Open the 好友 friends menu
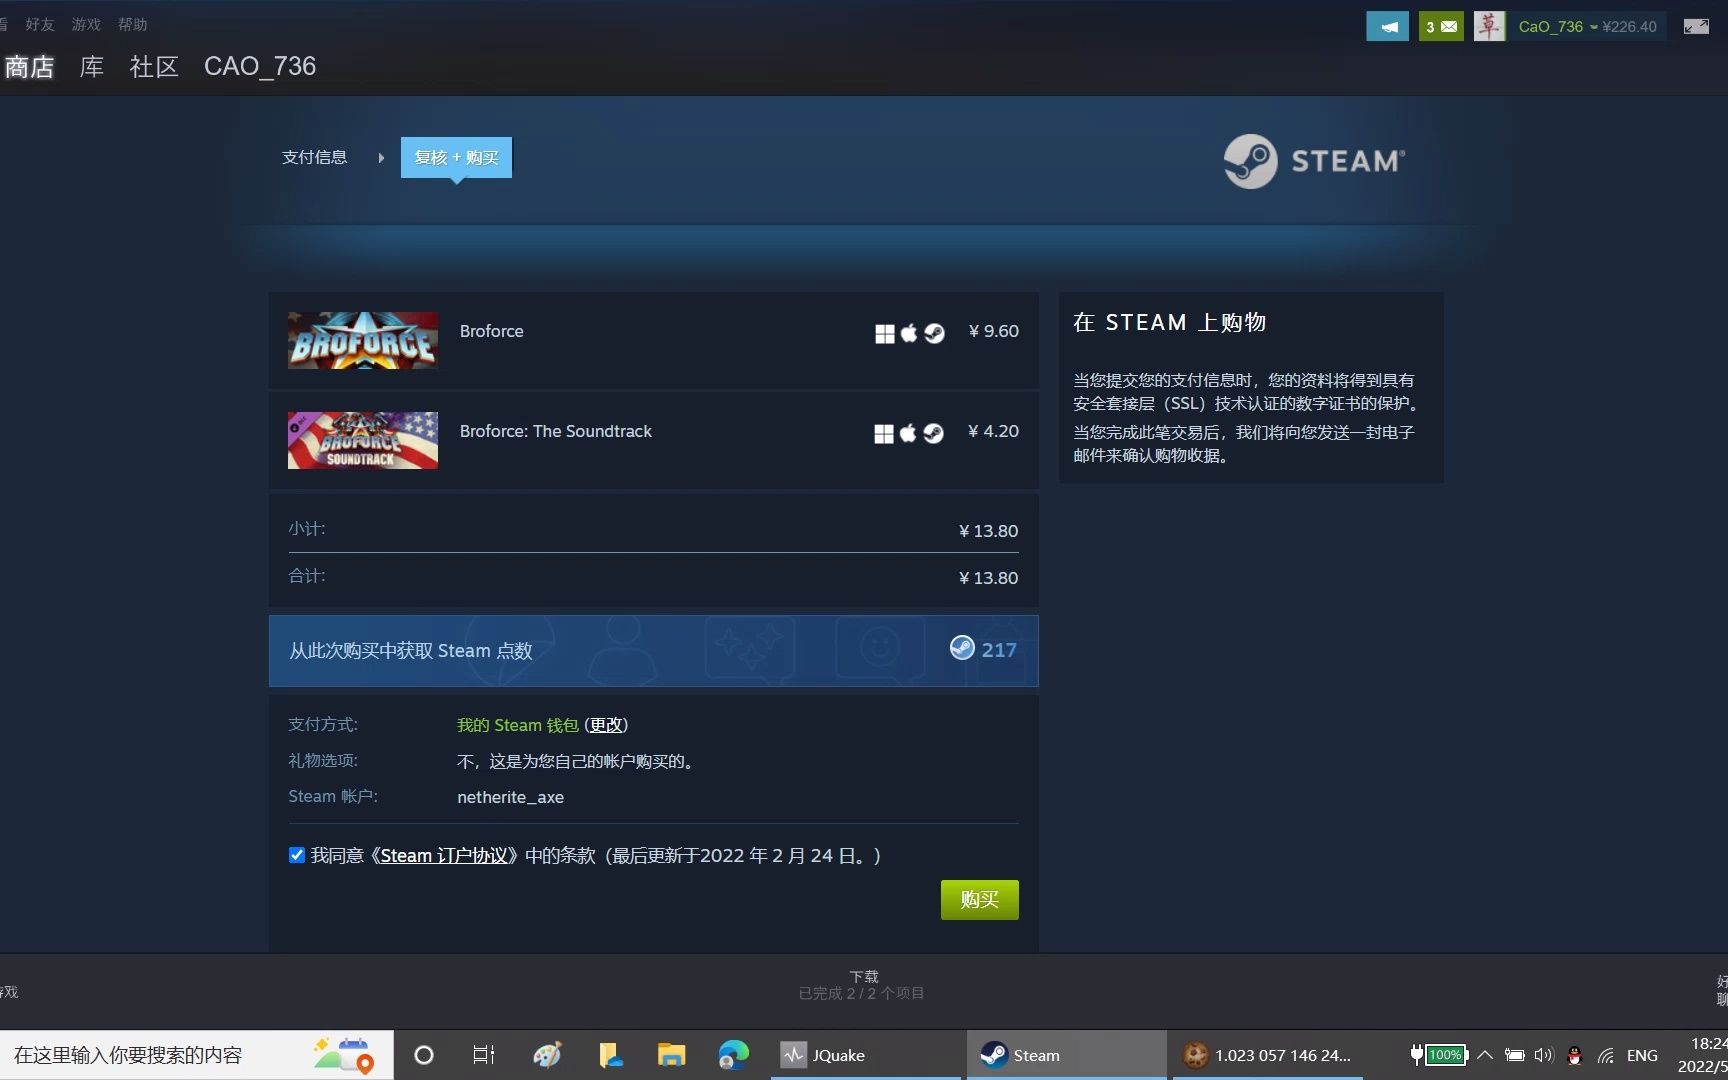The height and width of the screenshot is (1080, 1728). [40, 24]
